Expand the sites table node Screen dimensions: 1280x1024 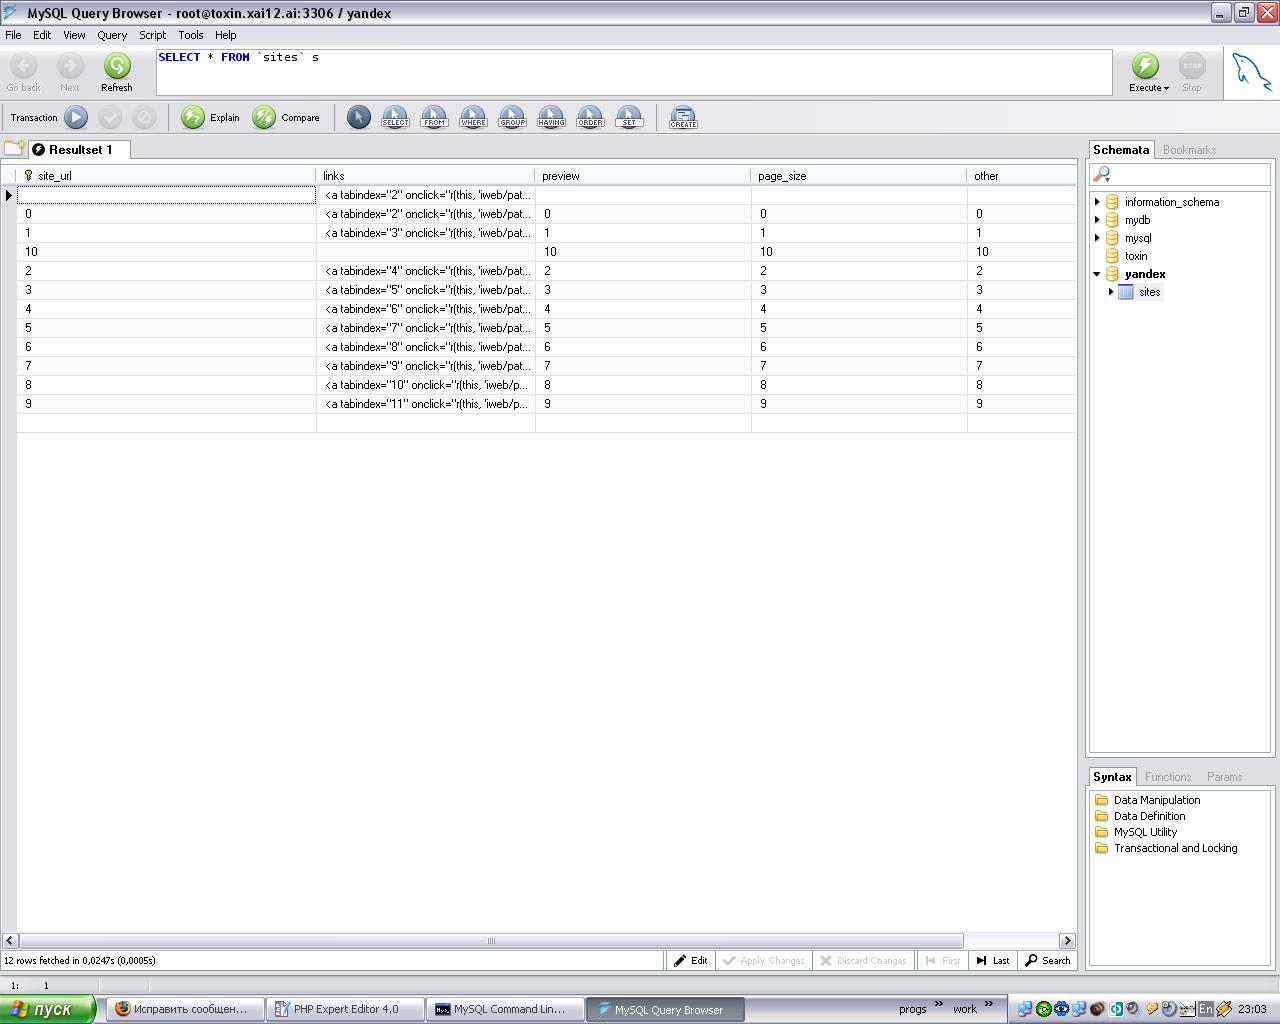[x=1111, y=292]
